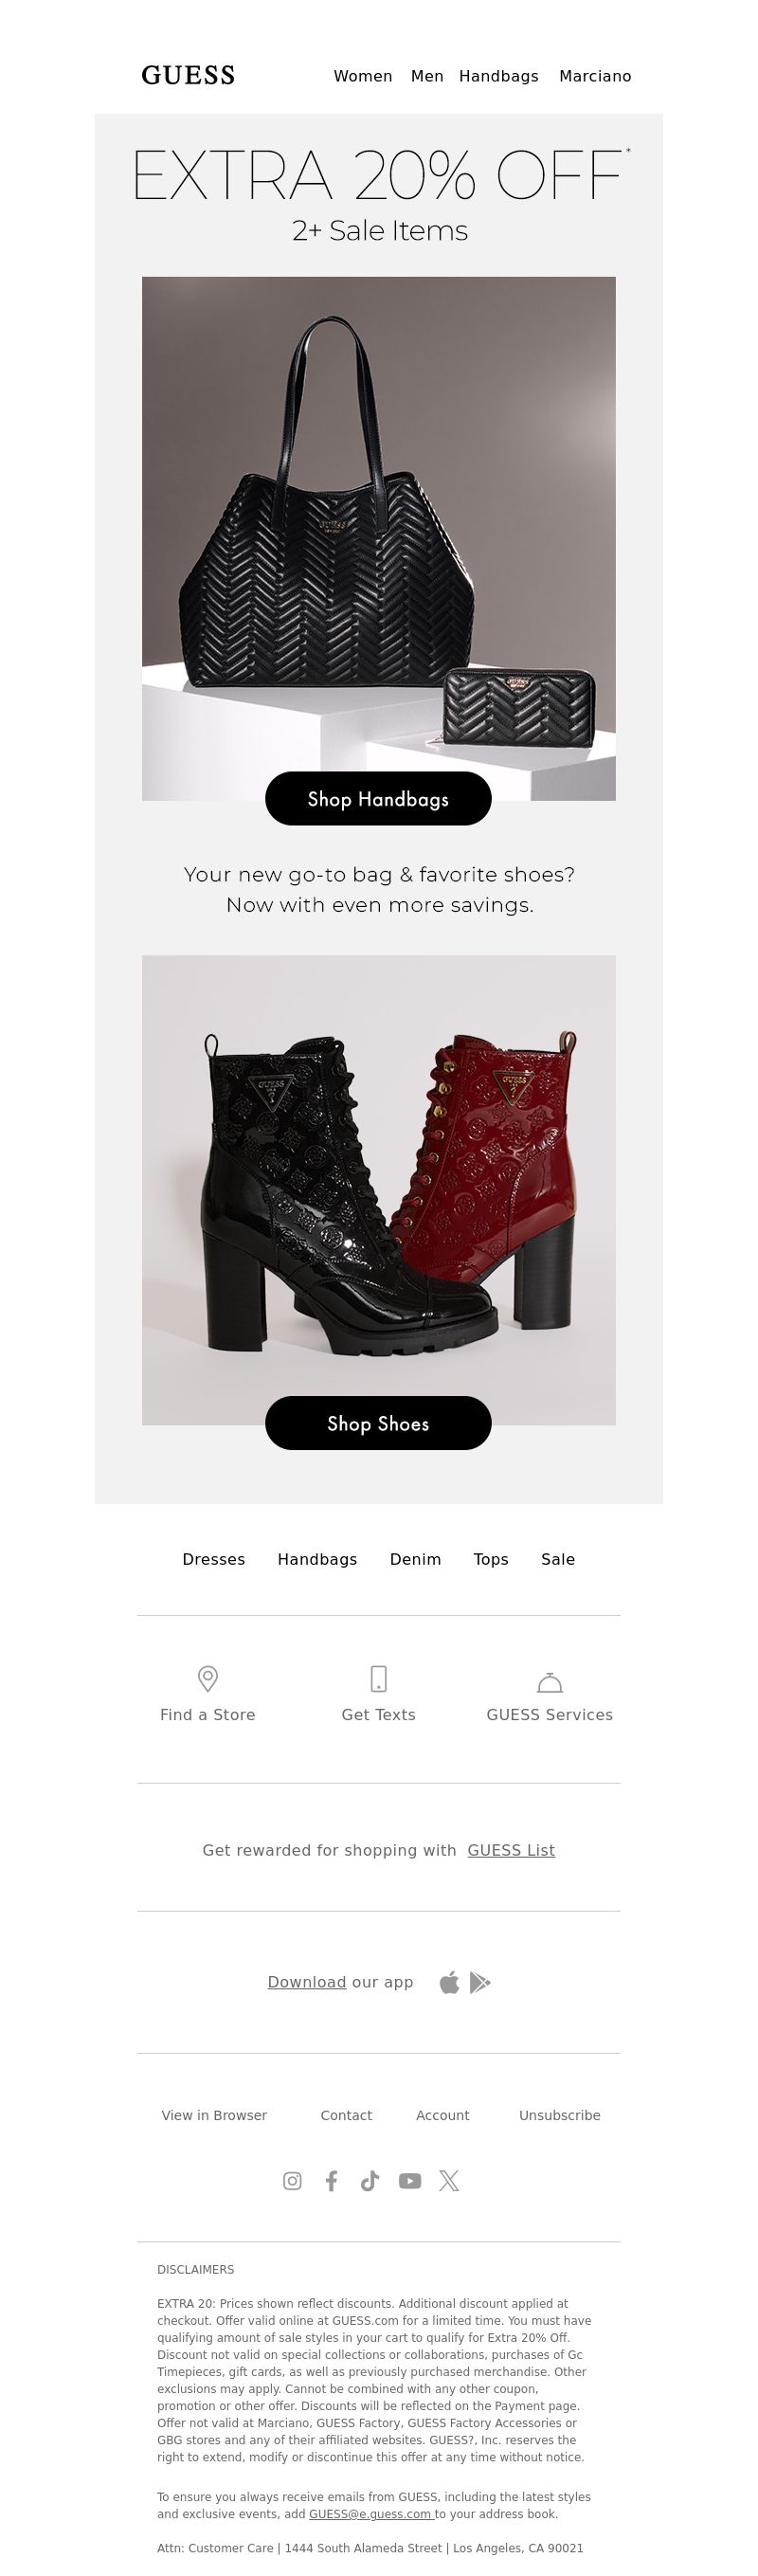Image resolution: width=758 pixels, height=2576 pixels.
Task: Open the X social icon
Action: [x=449, y=2181]
